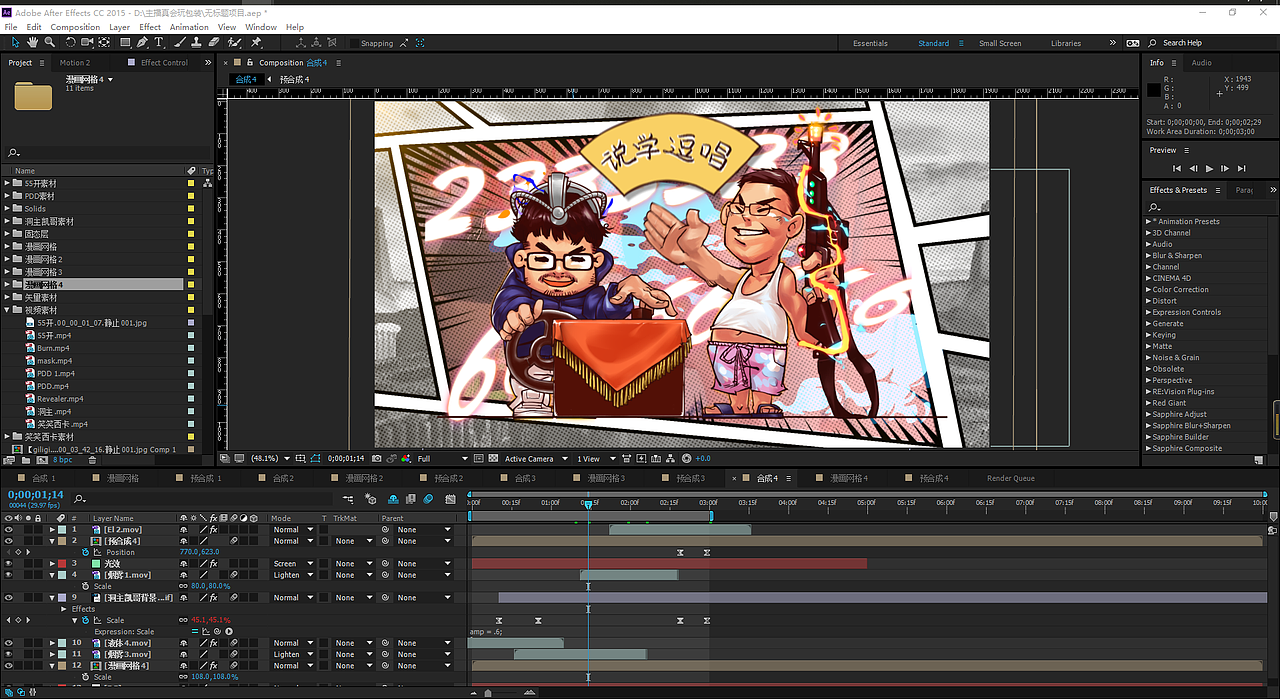Select the Pan Behind anchor point tool

click(x=104, y=43)
